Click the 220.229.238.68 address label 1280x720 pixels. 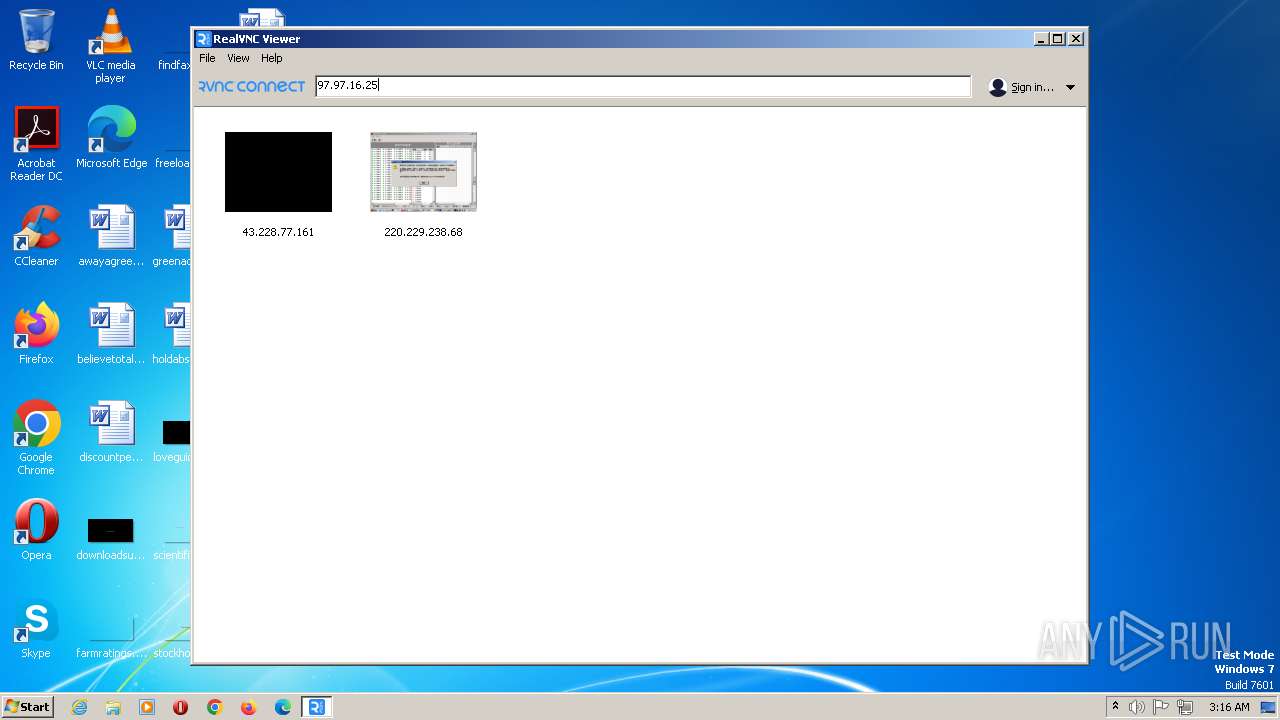point(423,232)
